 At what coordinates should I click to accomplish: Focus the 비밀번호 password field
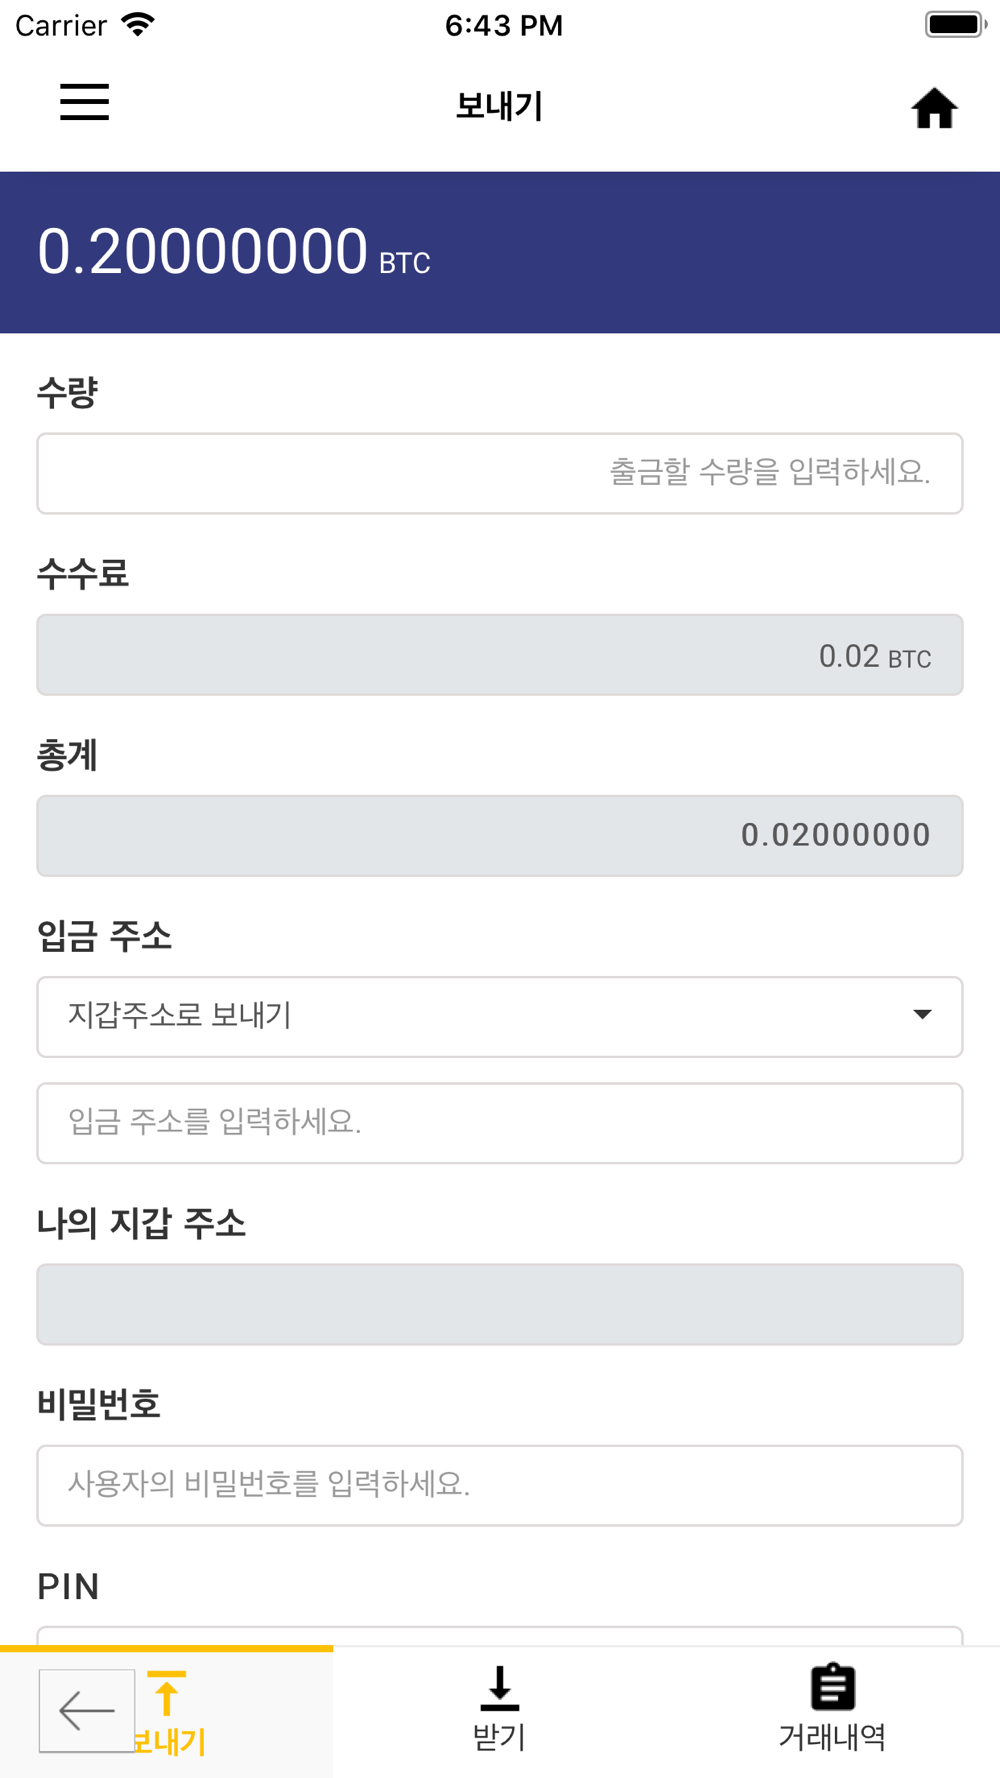(500, 1484)
